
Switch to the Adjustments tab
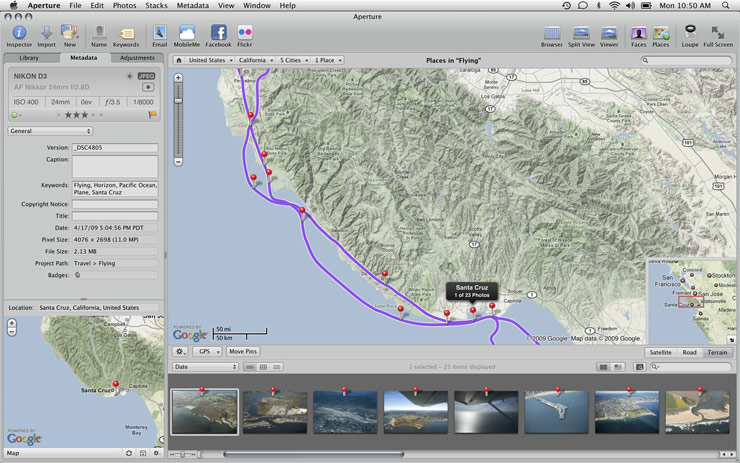point(138,58)
